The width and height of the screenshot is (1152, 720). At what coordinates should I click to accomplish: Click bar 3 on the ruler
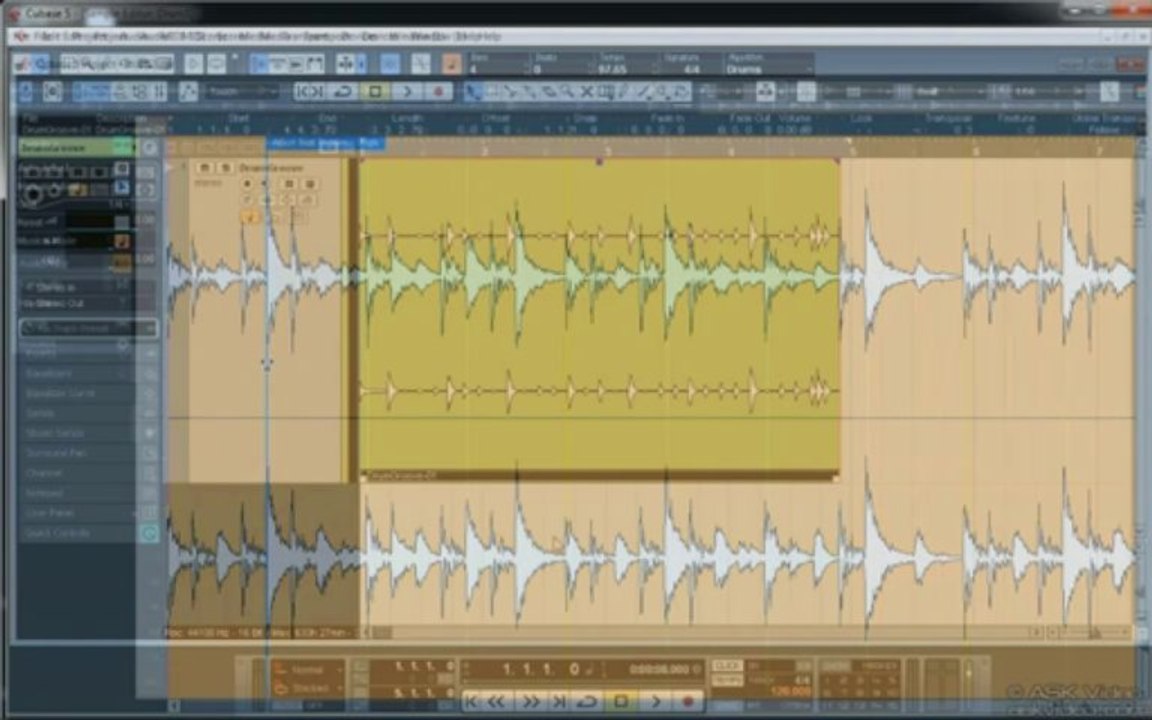(x=607, y=151)
